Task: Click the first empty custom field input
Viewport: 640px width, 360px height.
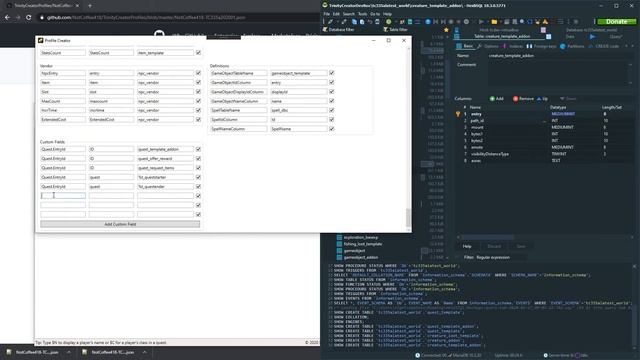Action: pos(63,196)
